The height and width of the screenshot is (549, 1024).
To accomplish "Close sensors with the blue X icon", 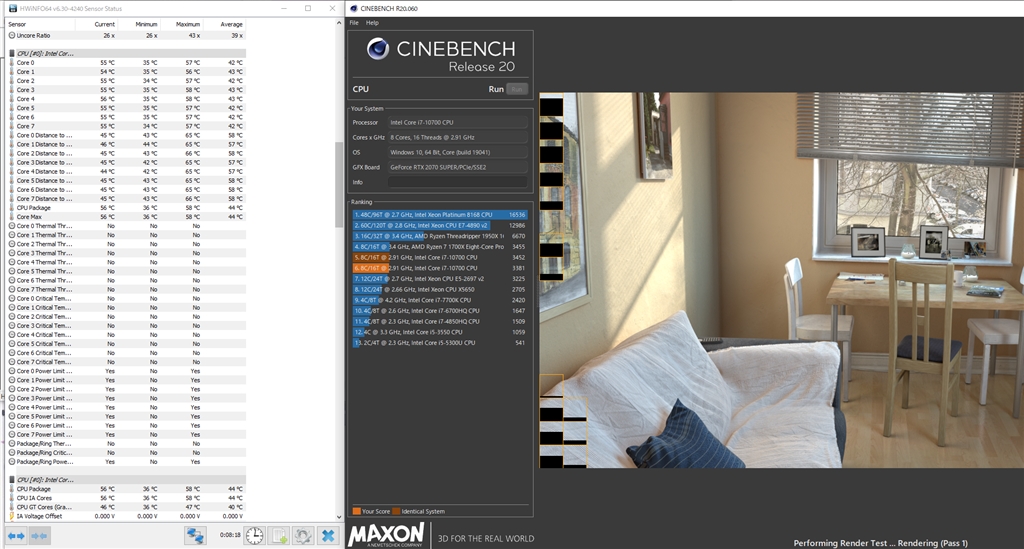I will tap(328, 536).
